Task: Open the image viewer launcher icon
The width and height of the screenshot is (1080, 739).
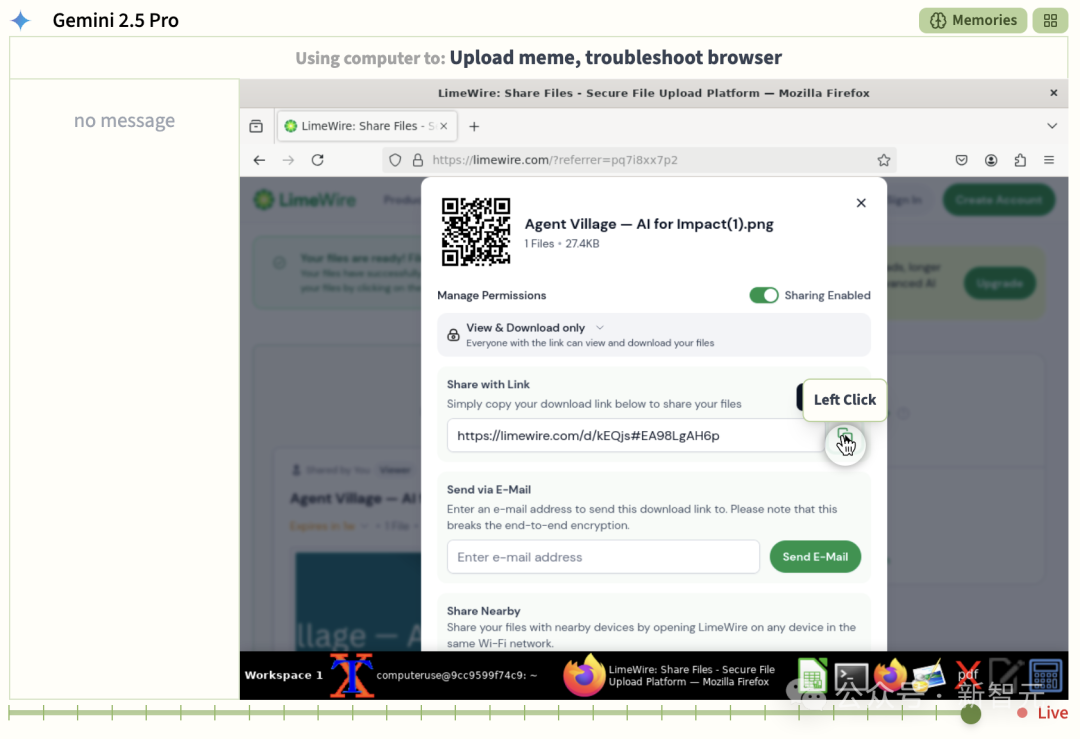Action: [x=929, y=675]
